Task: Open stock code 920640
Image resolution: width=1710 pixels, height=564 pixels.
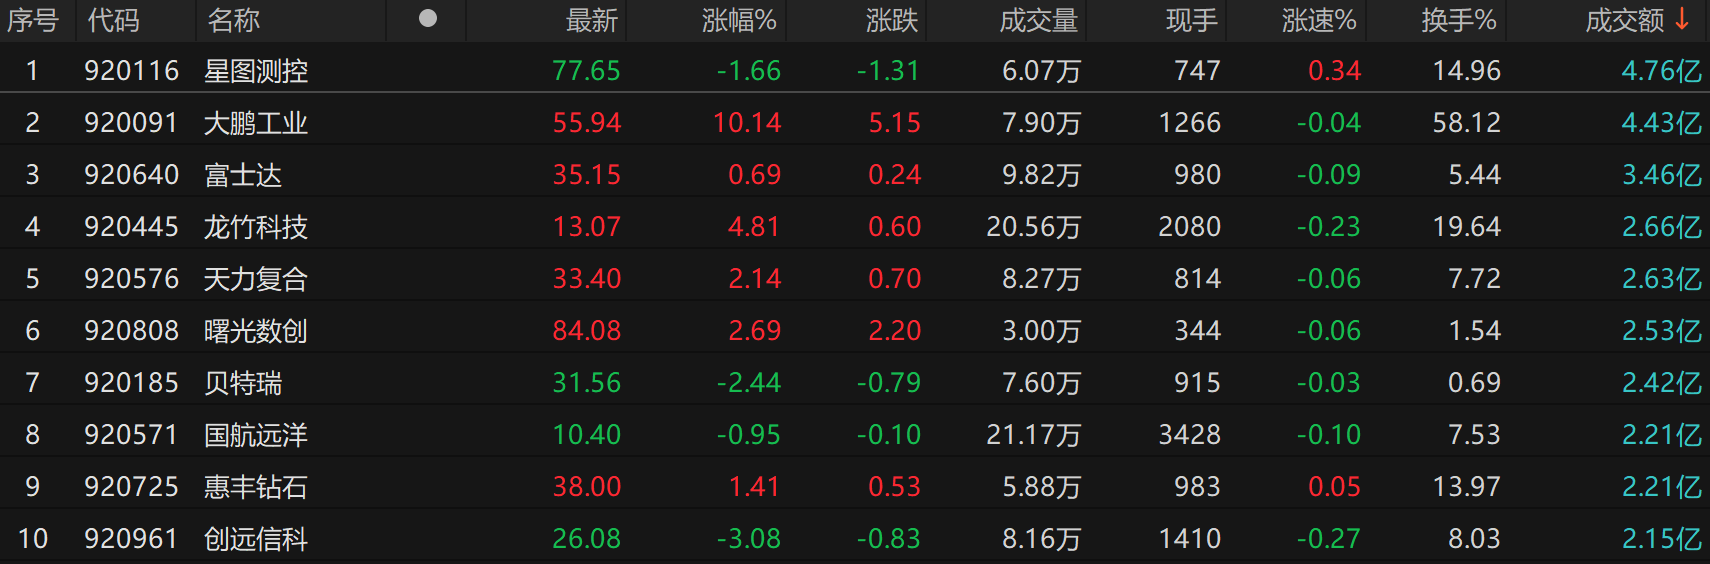Action: 131,175
